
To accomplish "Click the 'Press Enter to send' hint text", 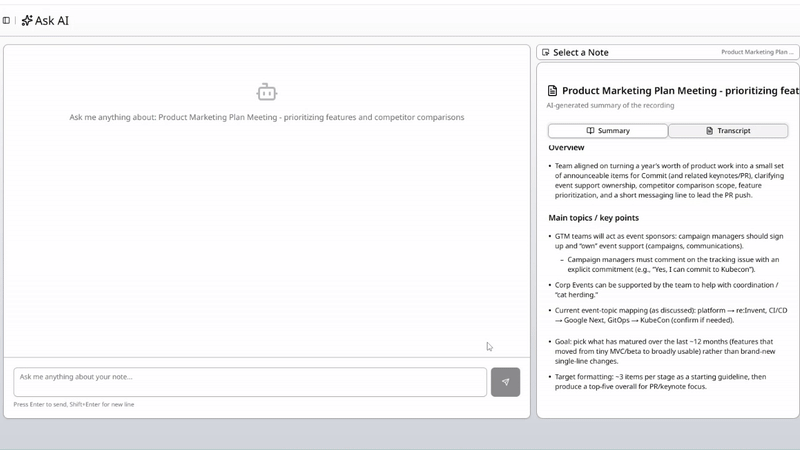I will (x=74, y=404).
